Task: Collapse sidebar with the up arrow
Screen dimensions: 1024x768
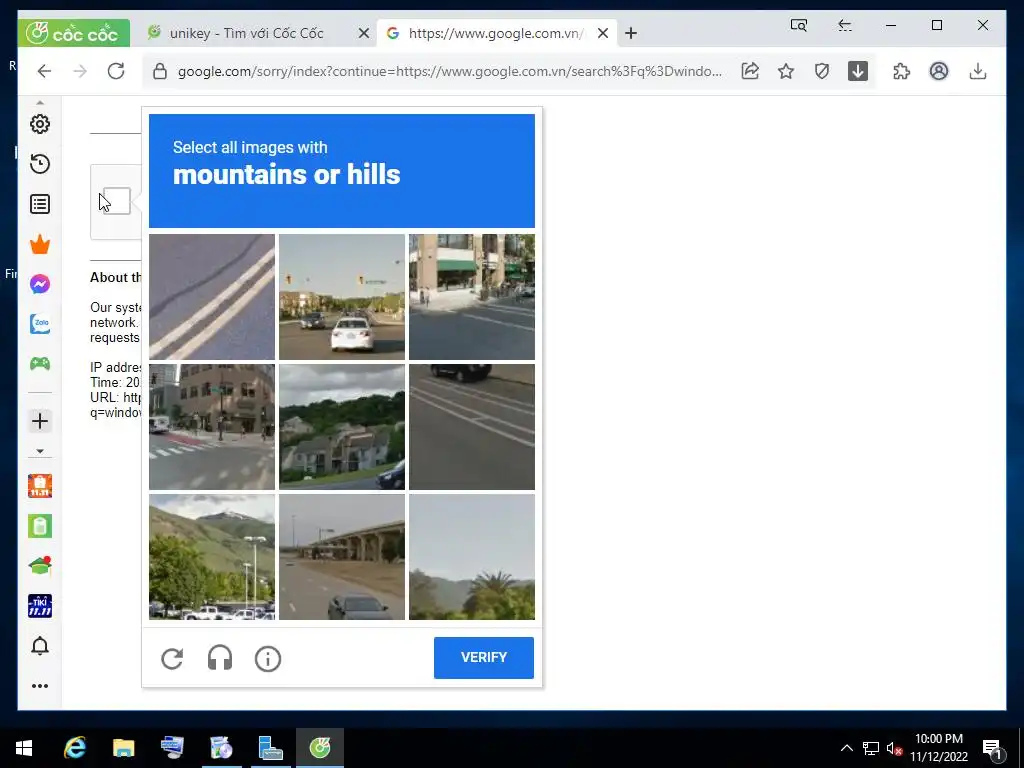Action: click(40, 103)
